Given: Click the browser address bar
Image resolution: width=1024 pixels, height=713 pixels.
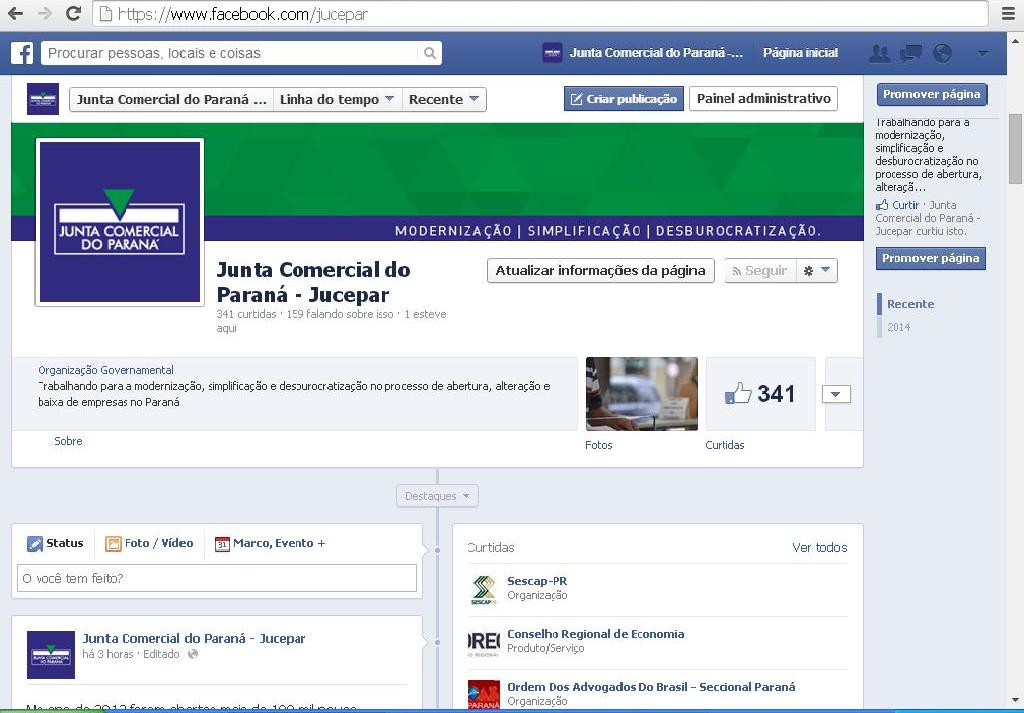Looking at the screenshot, I should [540, 14].
